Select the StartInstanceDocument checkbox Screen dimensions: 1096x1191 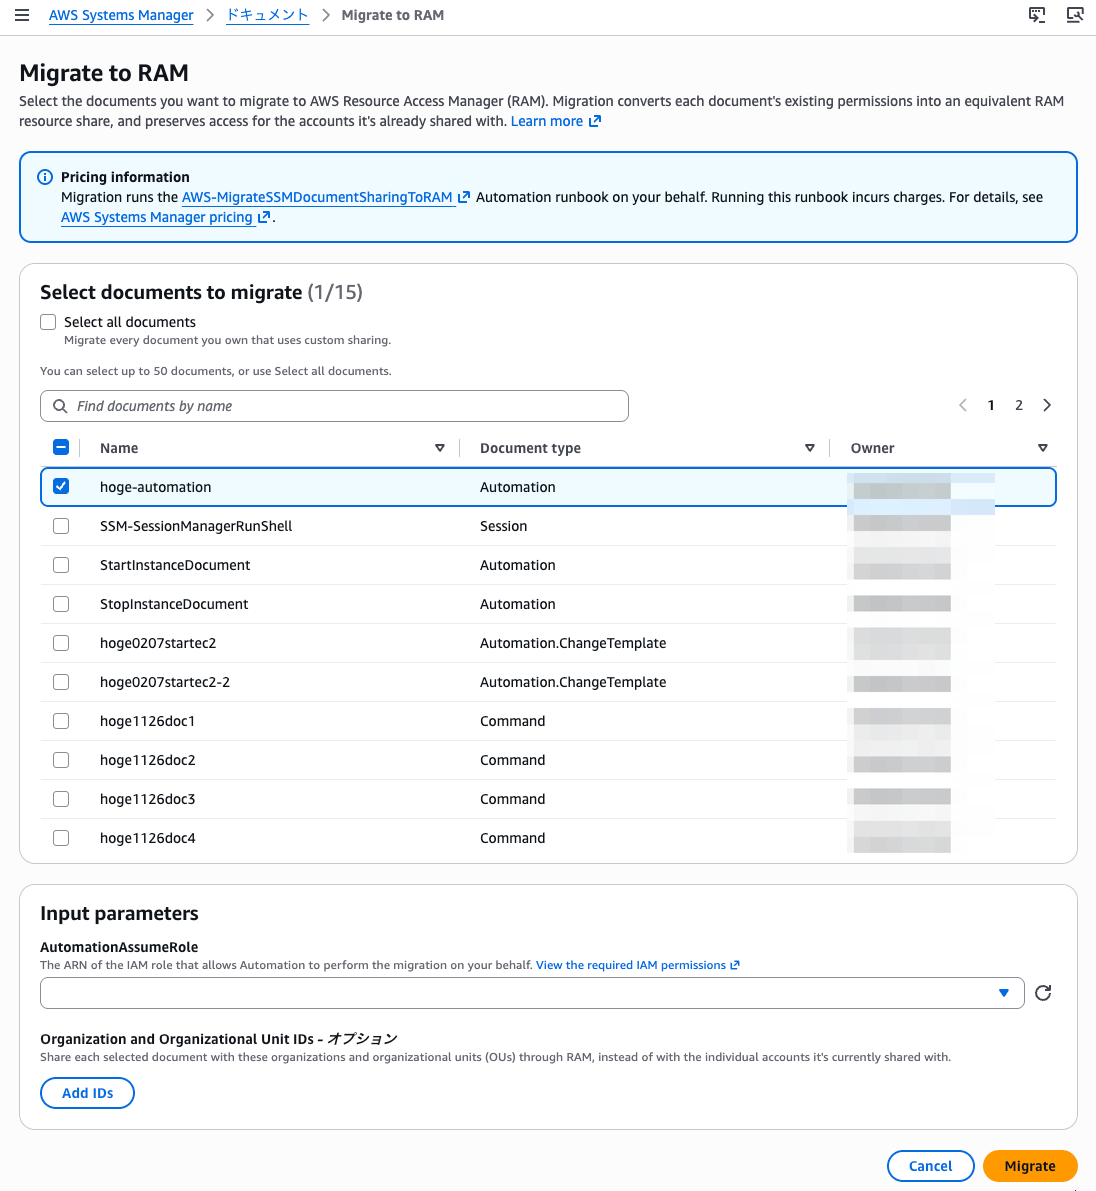pyautogui.click(x=61, y=565)
